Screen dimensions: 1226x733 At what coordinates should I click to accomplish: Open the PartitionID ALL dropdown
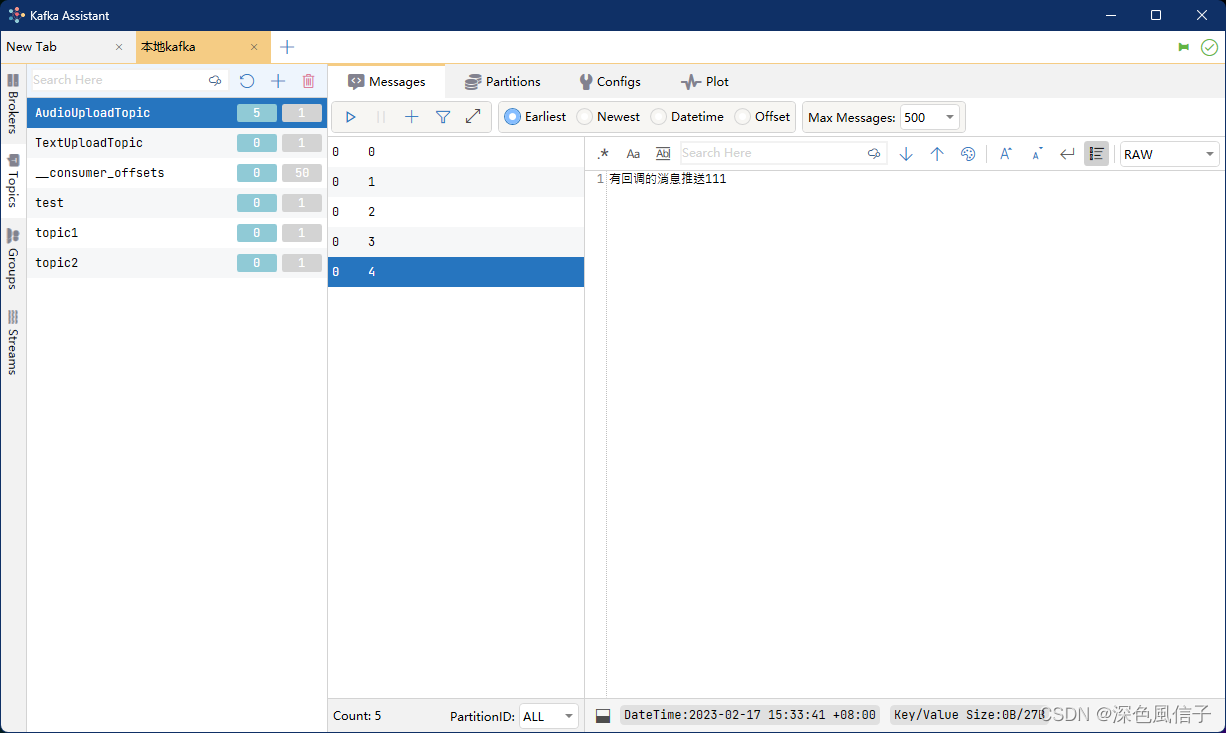(x=549, y=716)
